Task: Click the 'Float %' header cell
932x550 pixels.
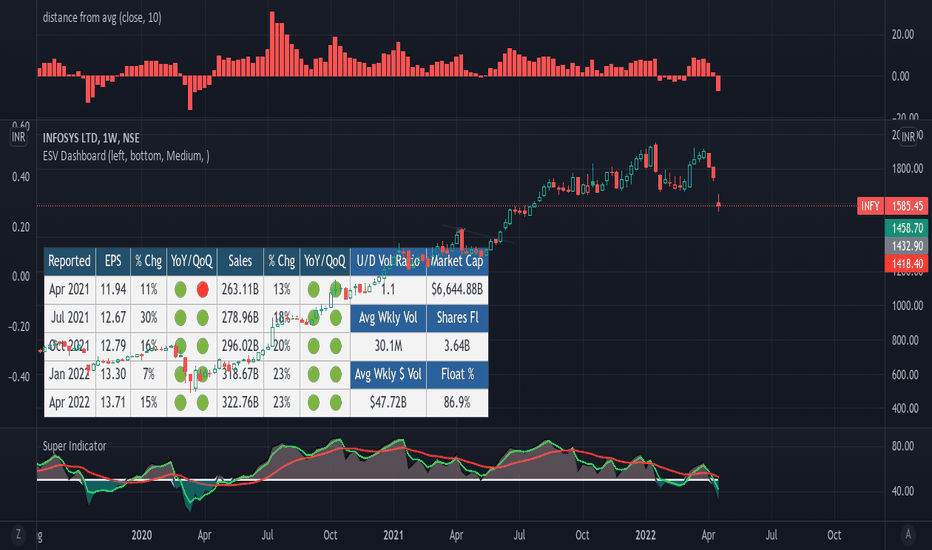Action: click(457, 374)
